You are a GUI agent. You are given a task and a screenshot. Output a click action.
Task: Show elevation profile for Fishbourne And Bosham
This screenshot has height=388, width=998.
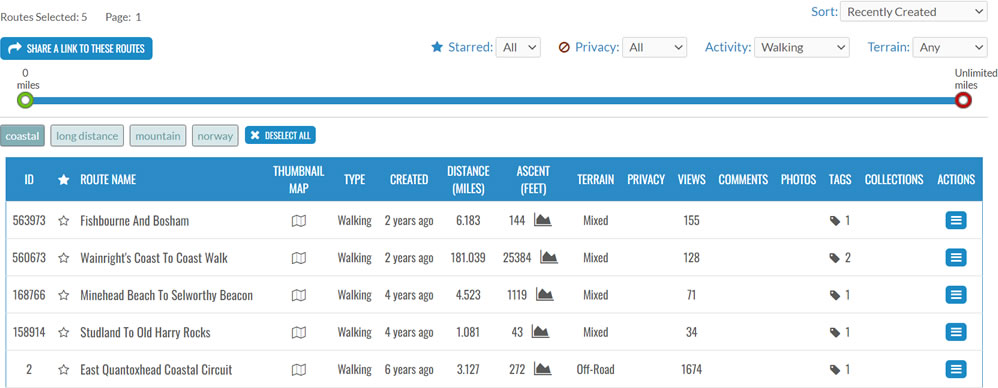[542, 220]
